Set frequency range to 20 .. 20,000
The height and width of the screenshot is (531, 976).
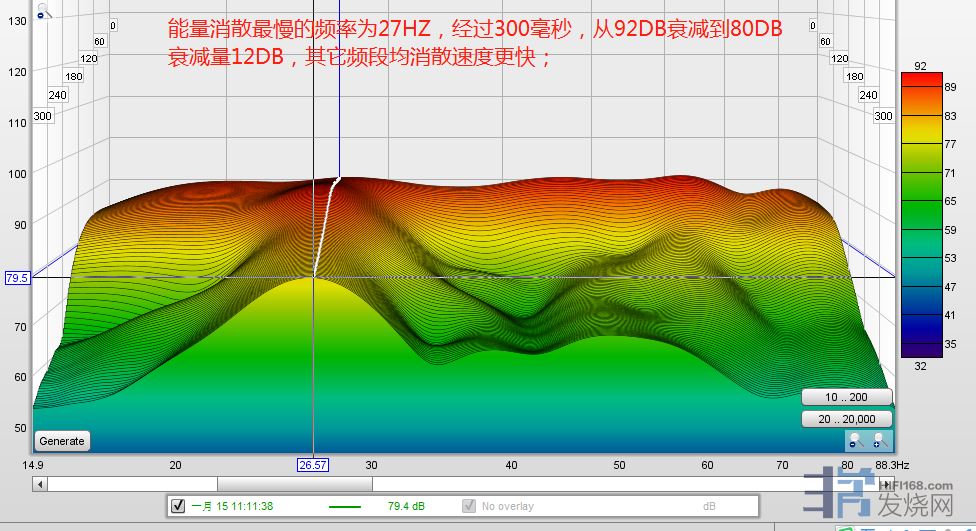coord(846,419)
